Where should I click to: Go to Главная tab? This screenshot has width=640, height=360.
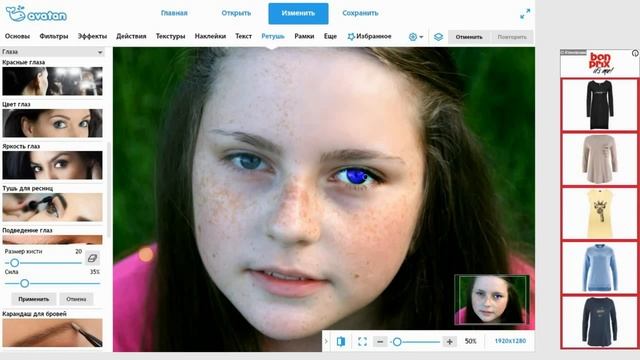(174, 13)
